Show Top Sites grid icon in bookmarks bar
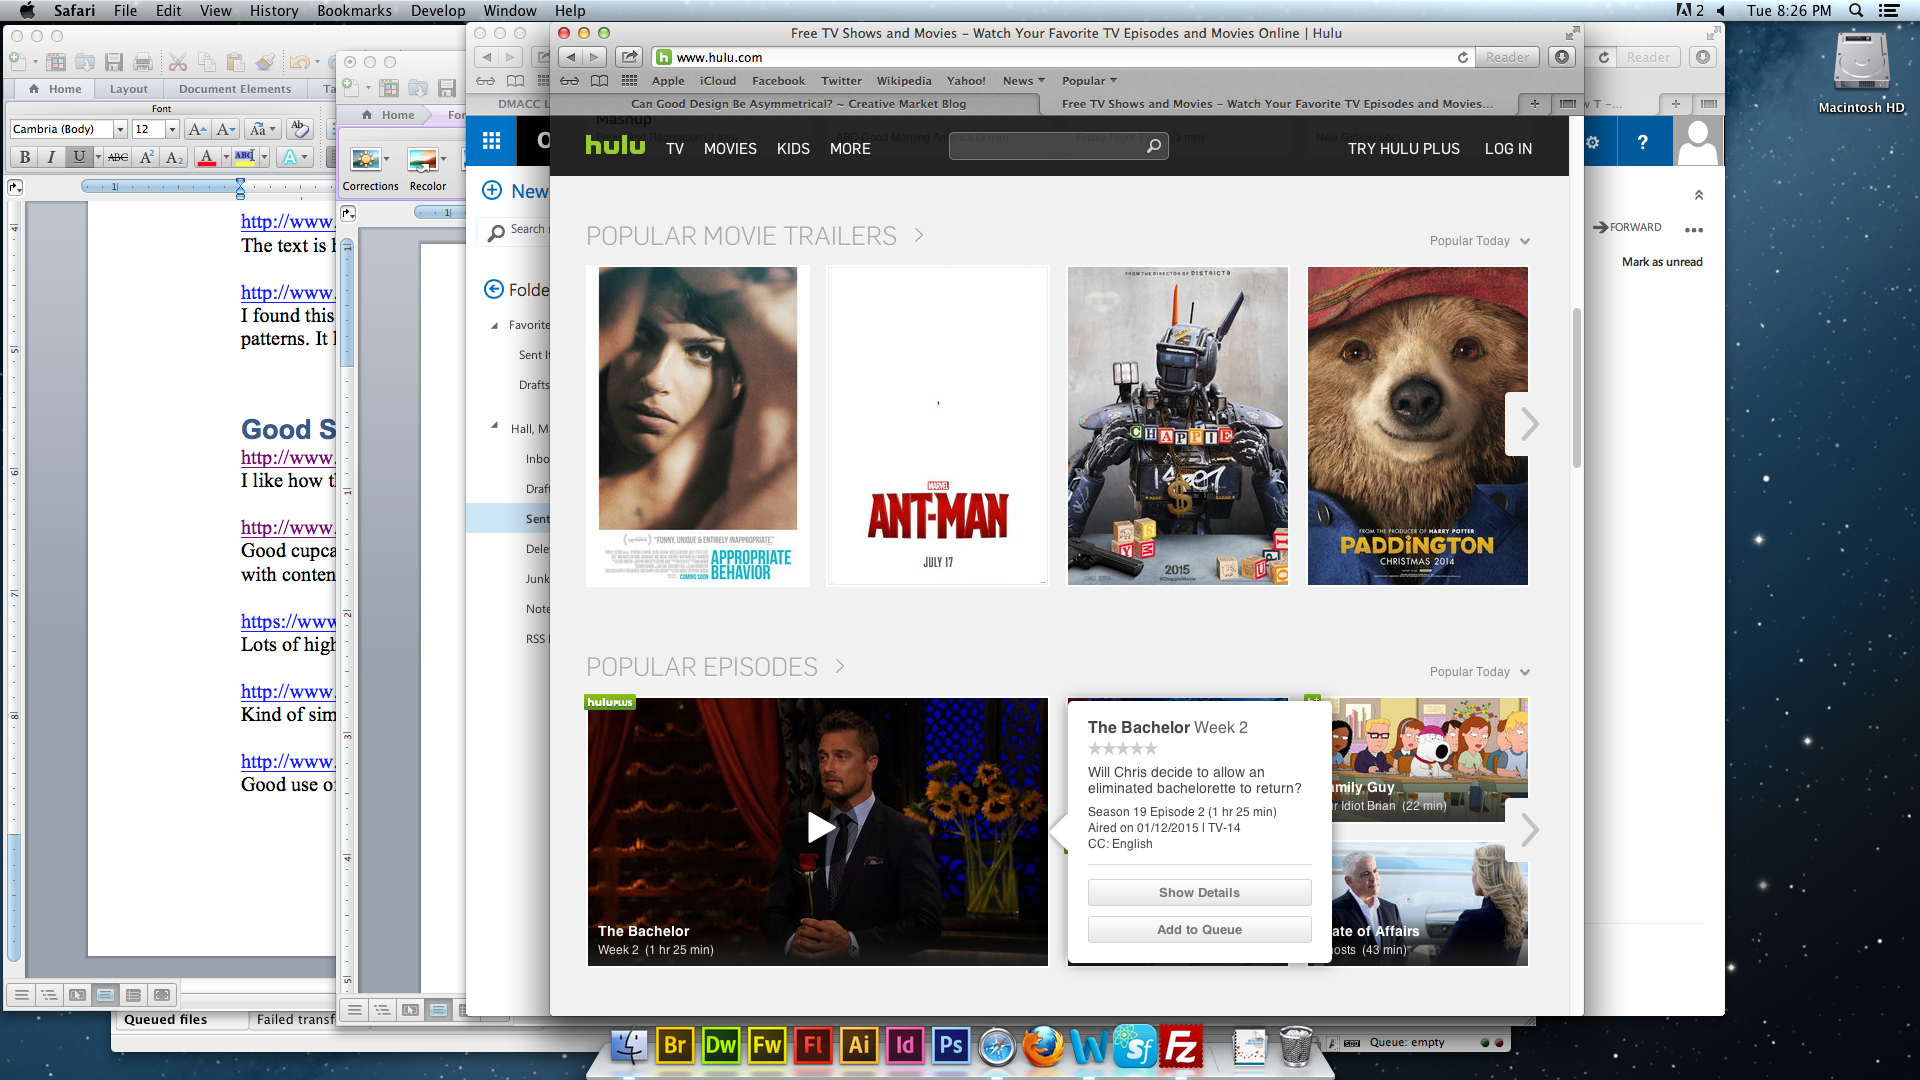This screenshot has width=1920, height=1080. click(x=629, y=81)
